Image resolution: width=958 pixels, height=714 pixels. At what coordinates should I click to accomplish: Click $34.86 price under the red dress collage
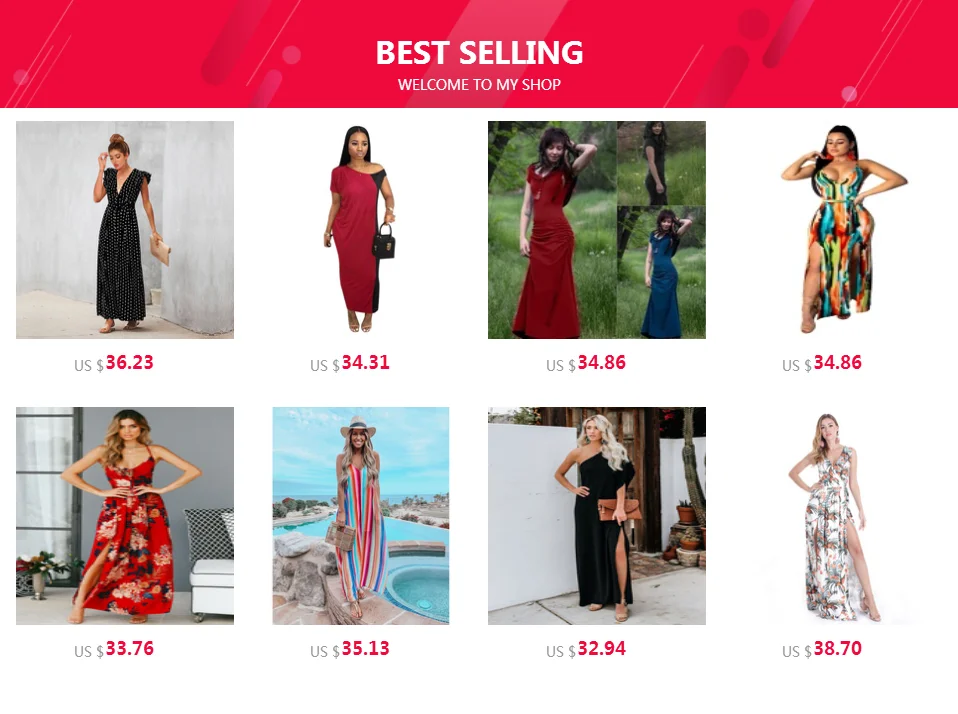coord(586,363)
